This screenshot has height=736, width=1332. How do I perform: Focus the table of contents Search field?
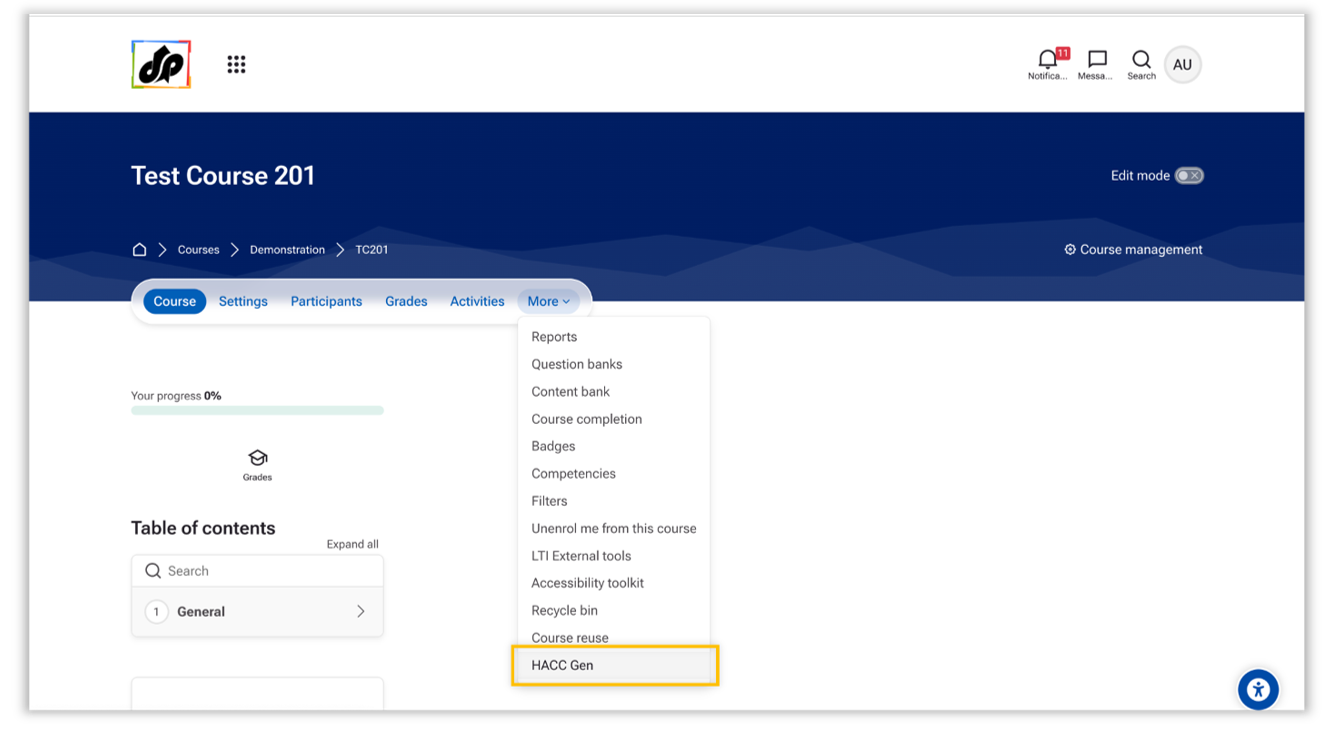(257, 571)
